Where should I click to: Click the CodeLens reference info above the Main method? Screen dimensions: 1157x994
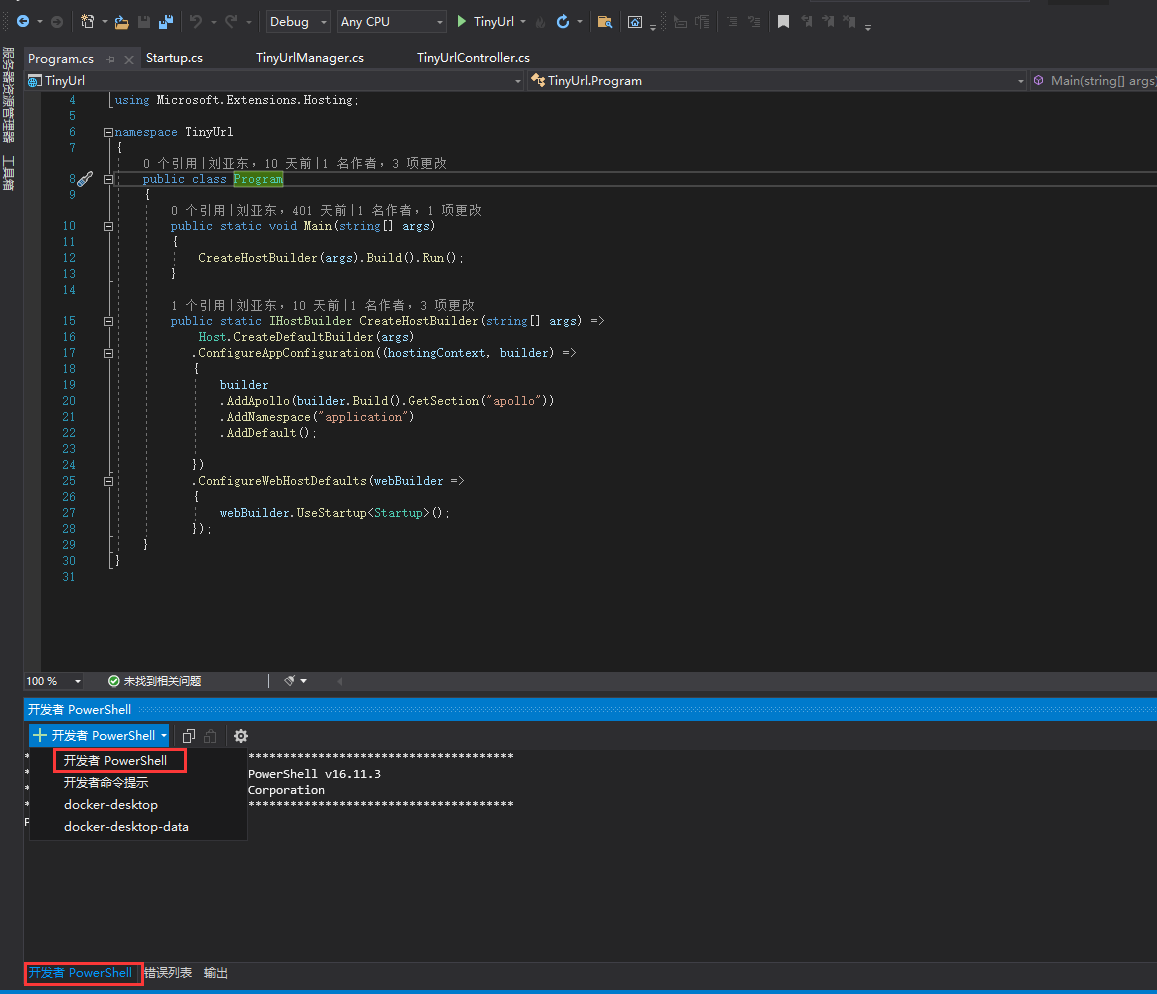(x=325, y=210)
